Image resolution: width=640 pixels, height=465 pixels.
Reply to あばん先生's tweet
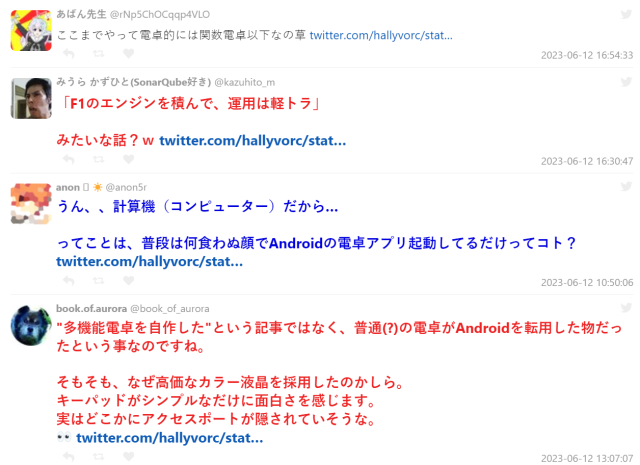tap(69, 53)
